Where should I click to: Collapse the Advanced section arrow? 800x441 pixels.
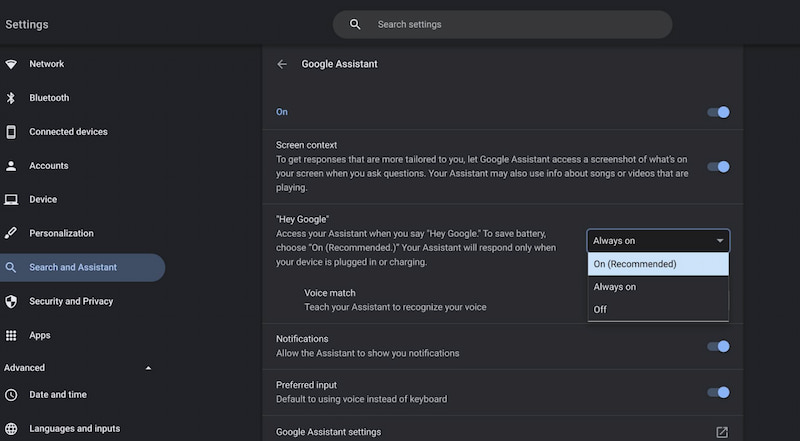click(x=148, y=368)
